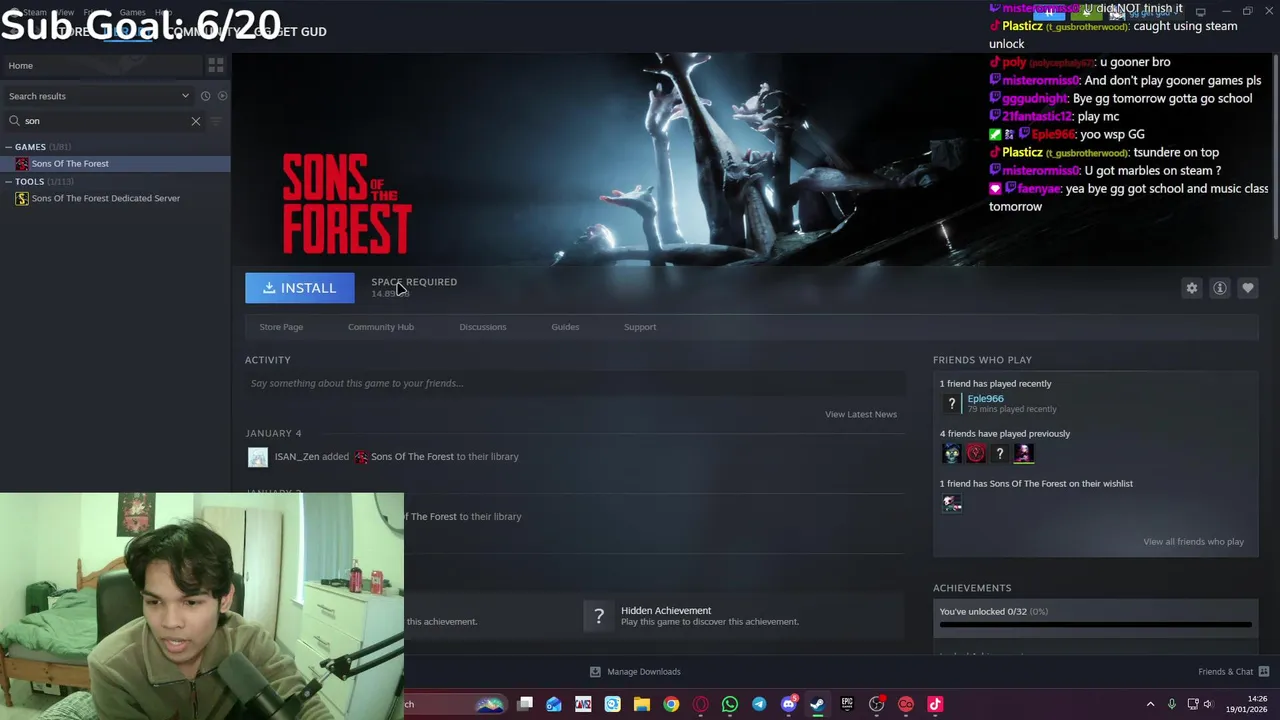1280x720 pixels.
Task: Open Google Chrome from taskbar
Action: click(x=671, y=704)
